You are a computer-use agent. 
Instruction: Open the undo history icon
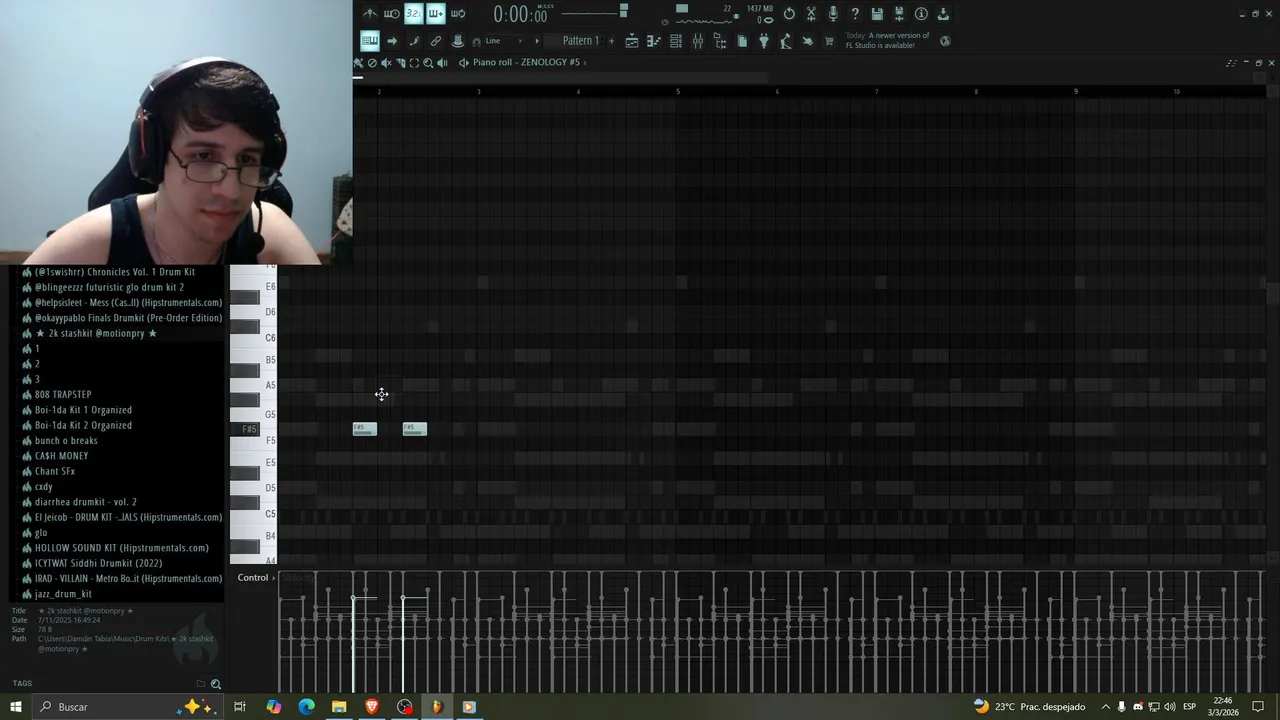789,14
